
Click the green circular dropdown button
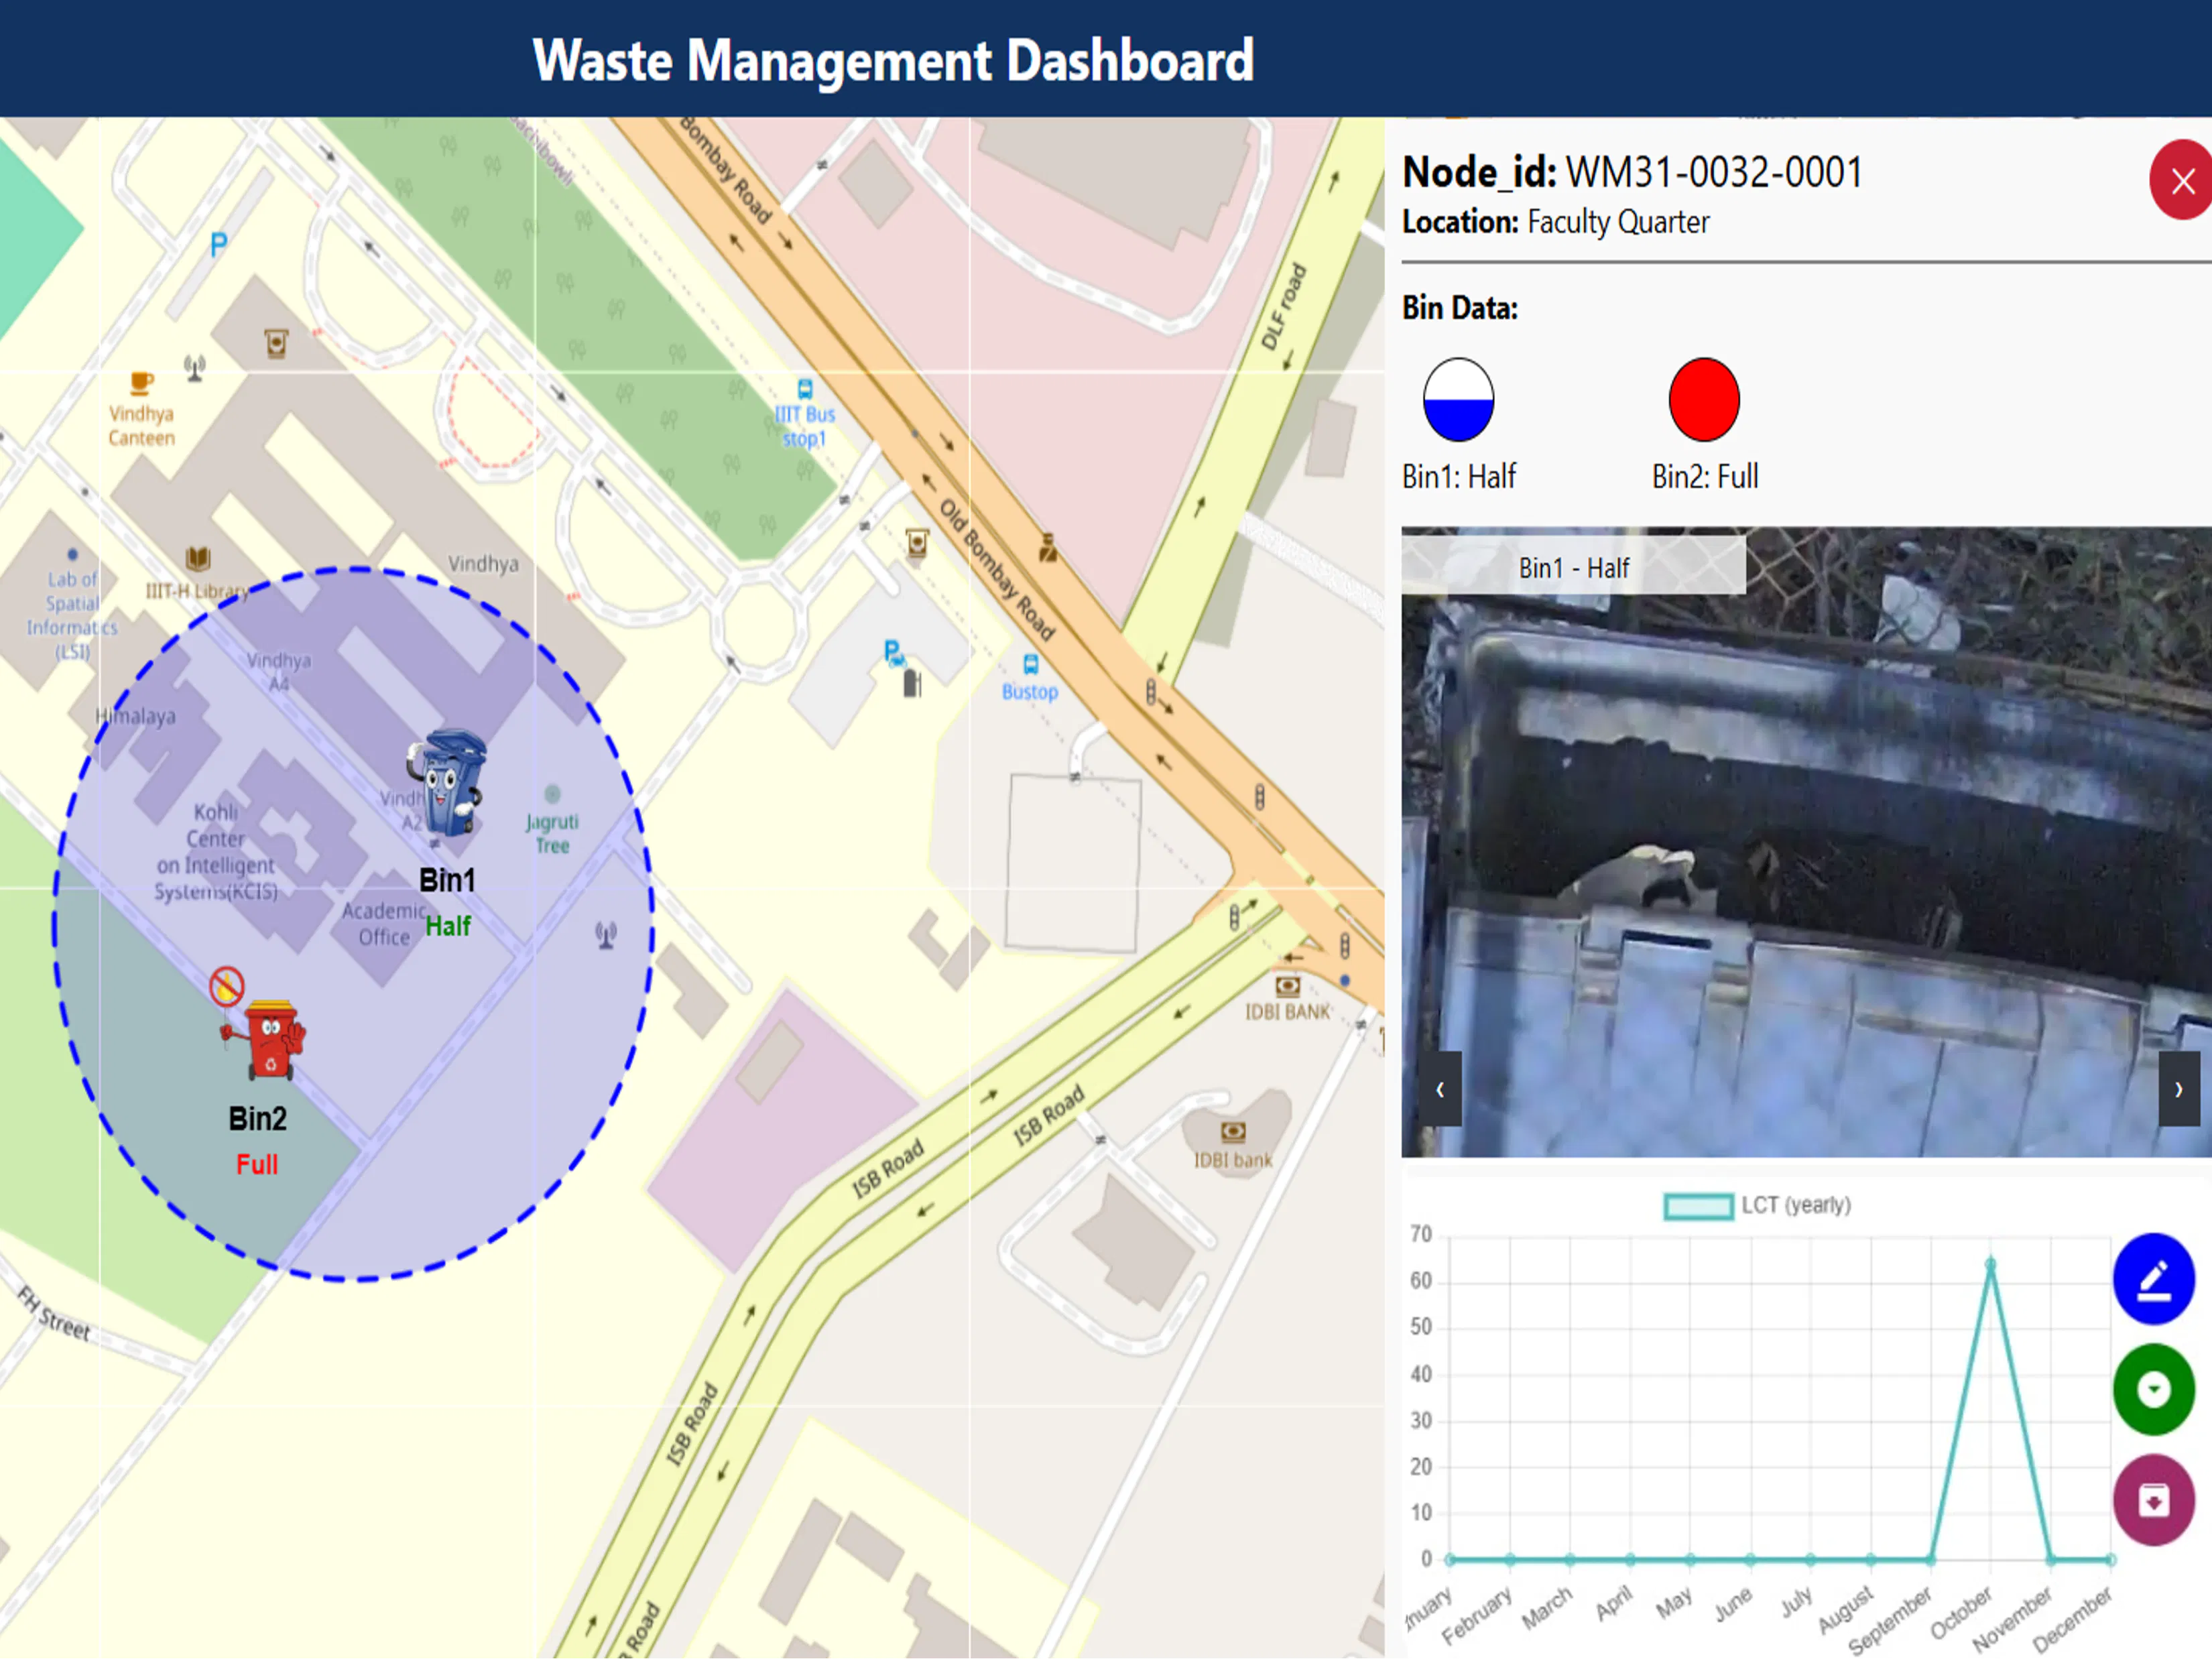point(2154,1390)
